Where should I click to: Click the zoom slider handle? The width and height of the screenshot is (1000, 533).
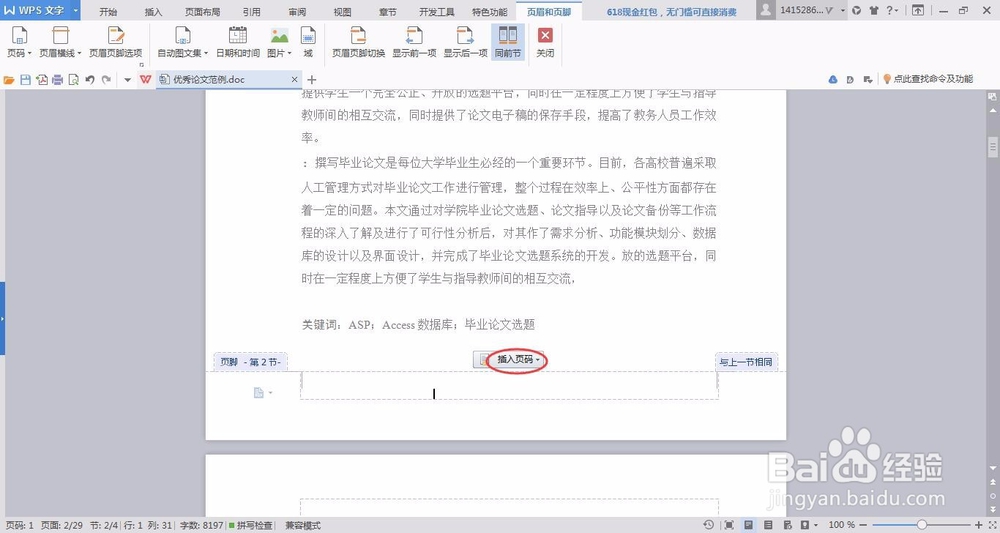(921, 525)
